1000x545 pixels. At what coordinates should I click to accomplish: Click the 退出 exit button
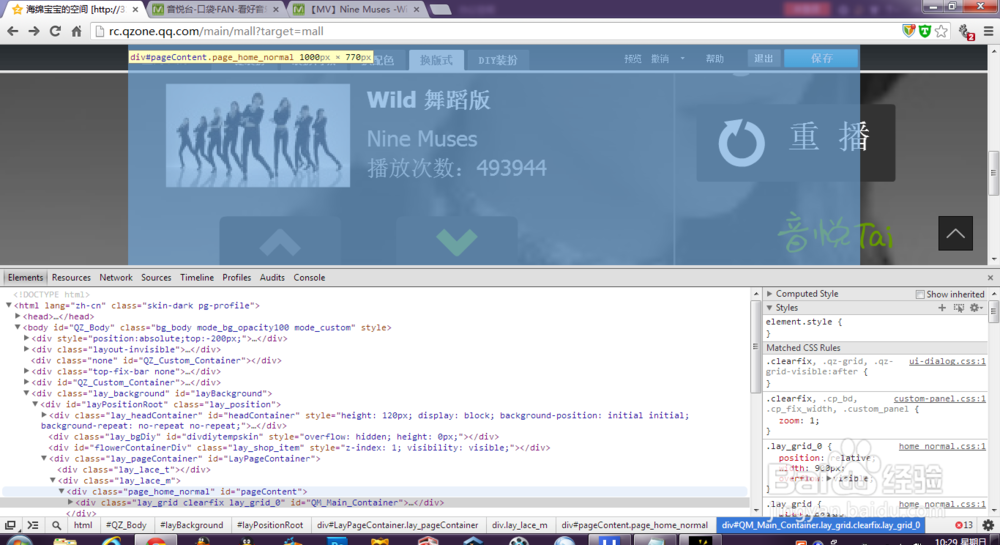[764, 58]
